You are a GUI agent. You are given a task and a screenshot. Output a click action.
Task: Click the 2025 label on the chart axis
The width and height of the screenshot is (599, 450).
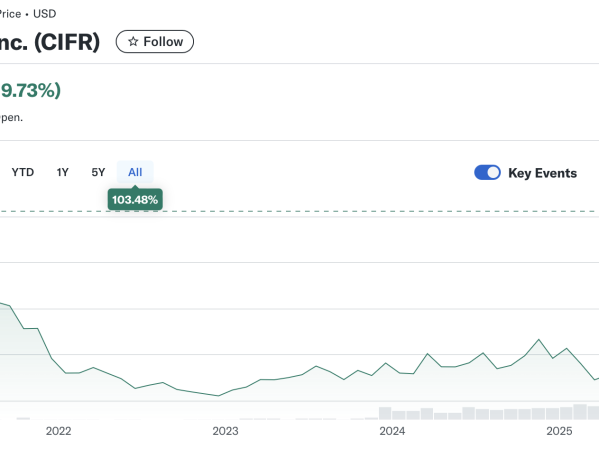(x=559, y=431)
